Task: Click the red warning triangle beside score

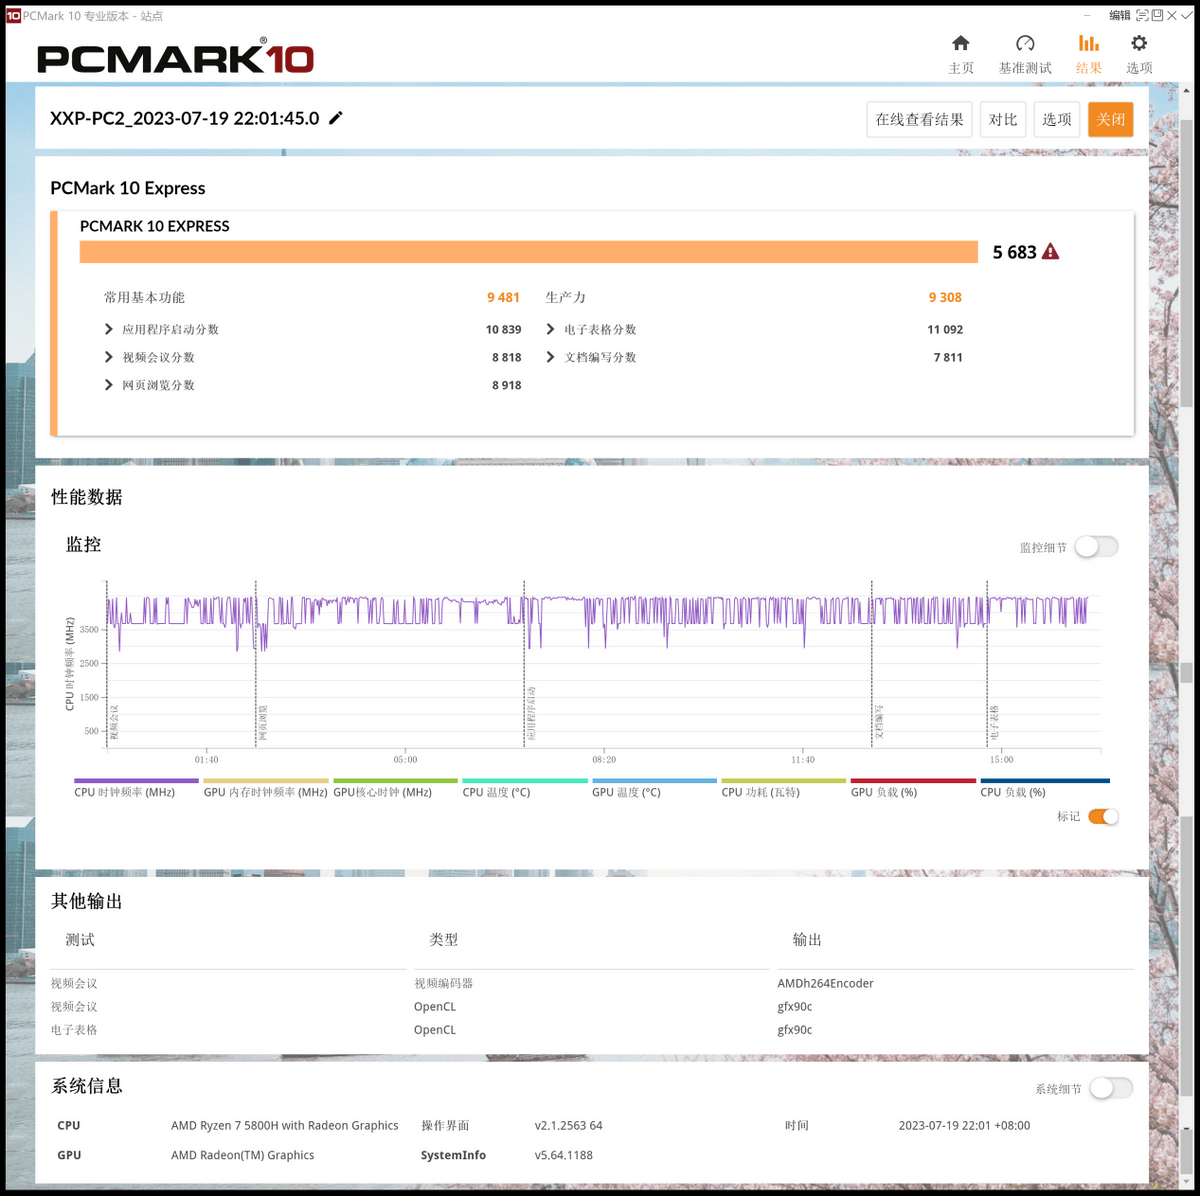Action: (x=1050, y=252)
